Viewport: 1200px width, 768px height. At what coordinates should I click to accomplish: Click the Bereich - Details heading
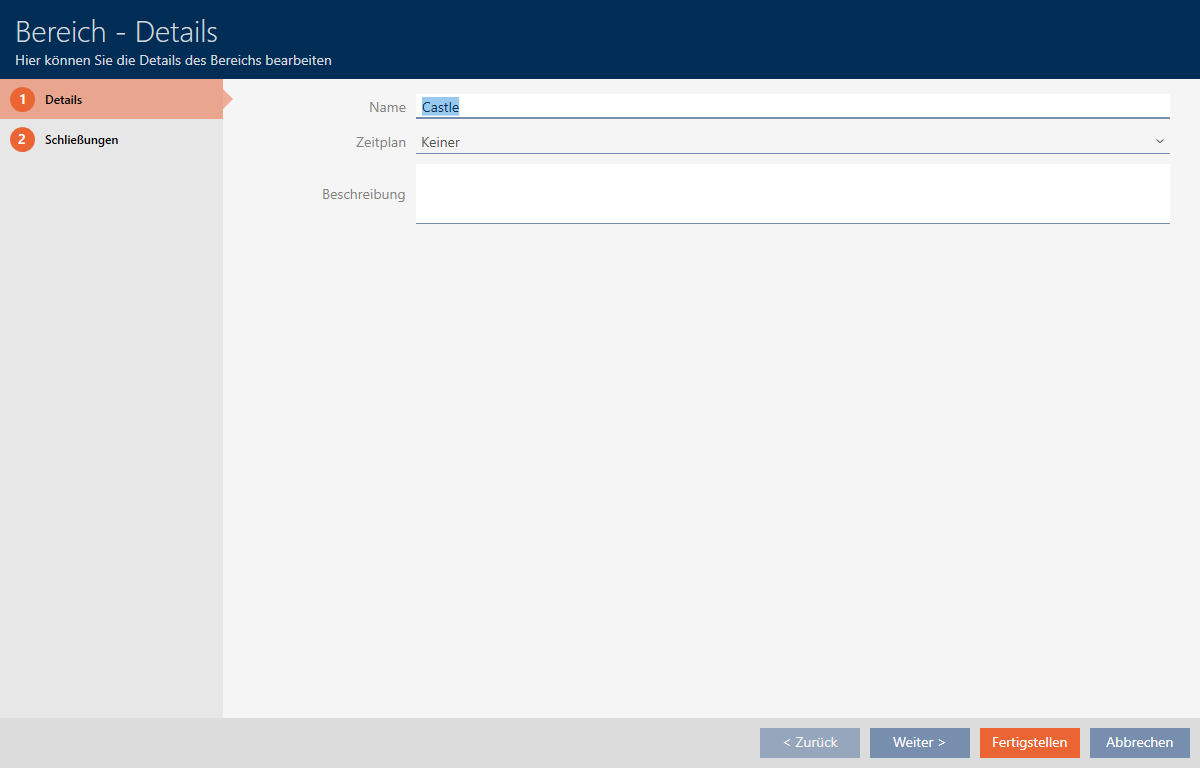(x=116, y=32)
